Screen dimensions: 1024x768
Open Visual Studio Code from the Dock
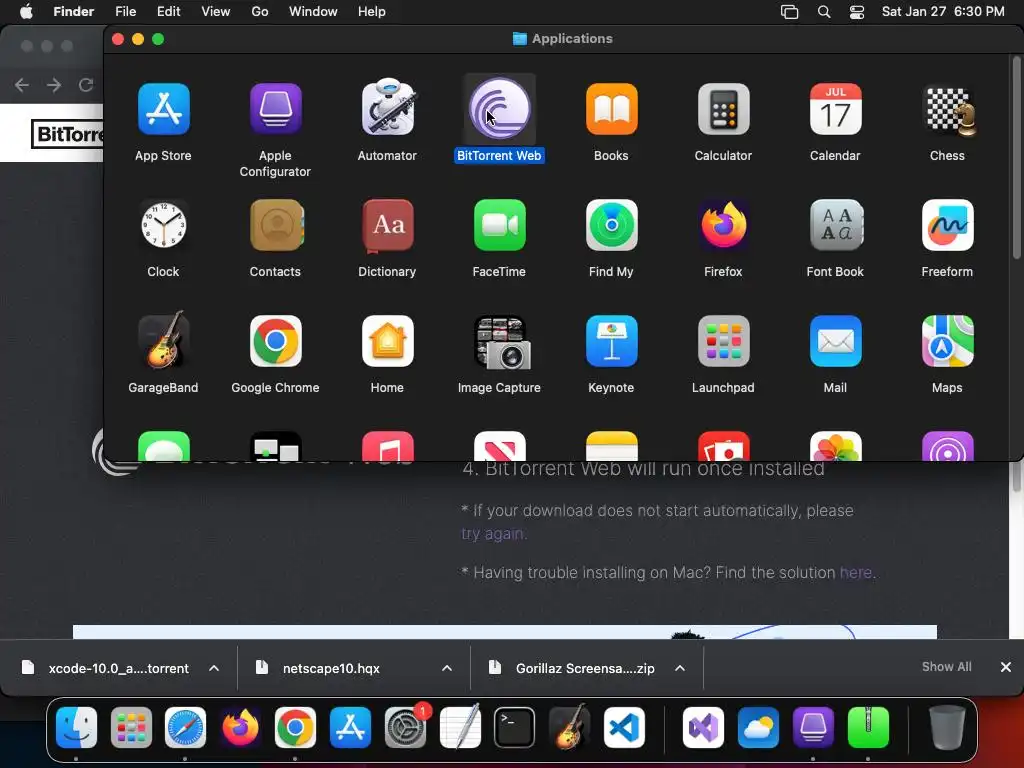click(x=624, y=727)
